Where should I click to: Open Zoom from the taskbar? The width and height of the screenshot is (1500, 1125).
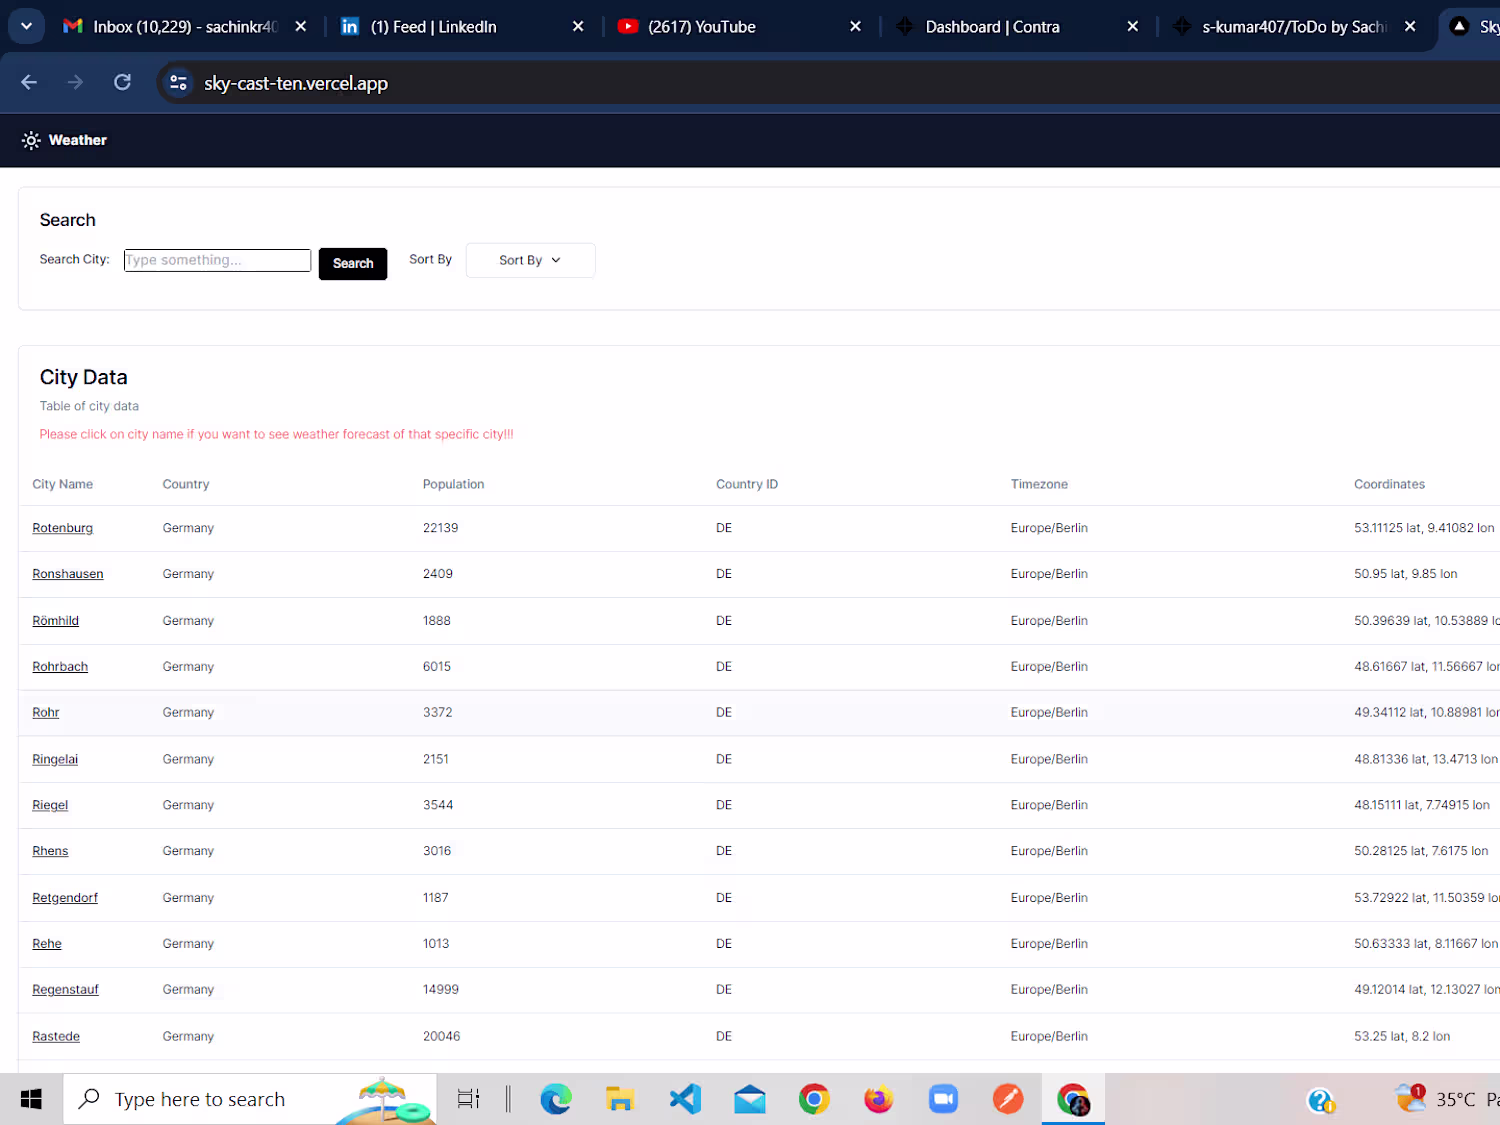coord(943,1099)
